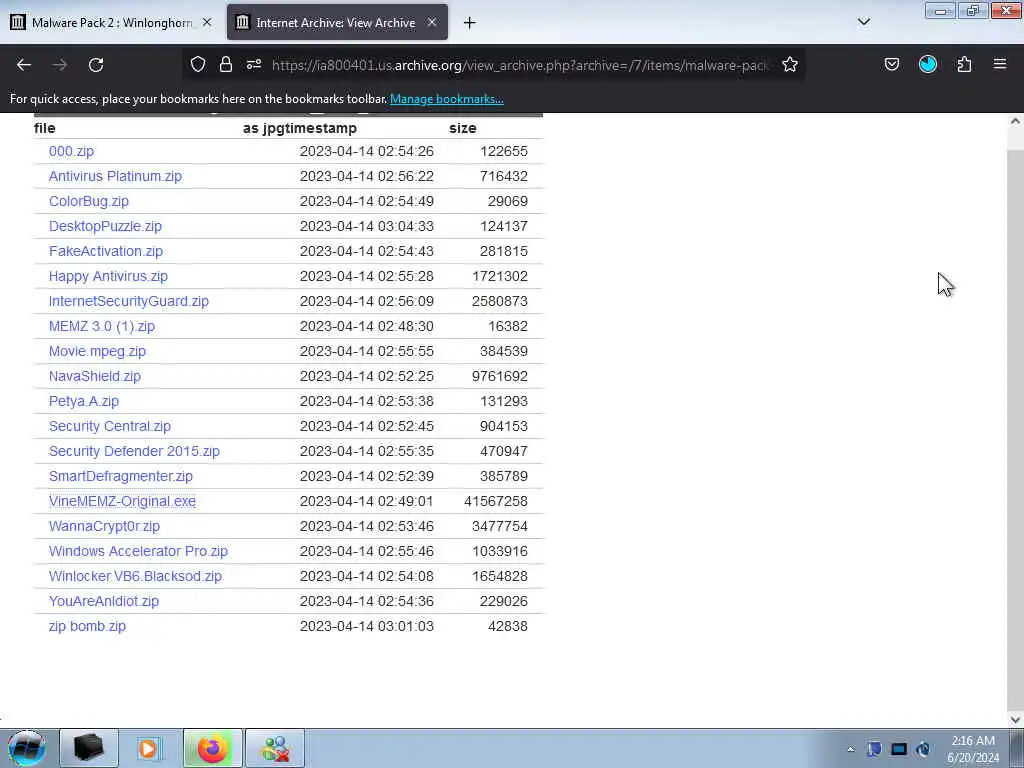Viewport: 1024px width, 768px height.
Task: Open DesktopPuzzle.zip link
Action: coord(105,226)
